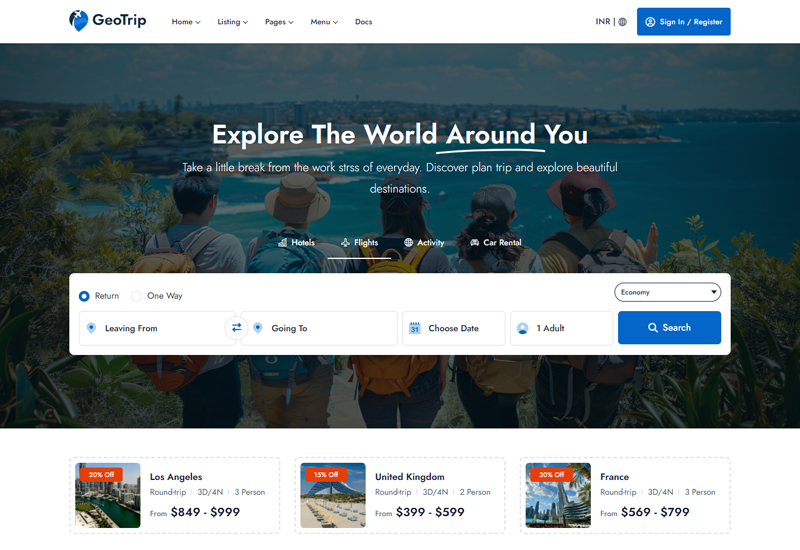
Task: Click the Car Rental car icon
Action: pyautogui.click(x=474, y=242)
